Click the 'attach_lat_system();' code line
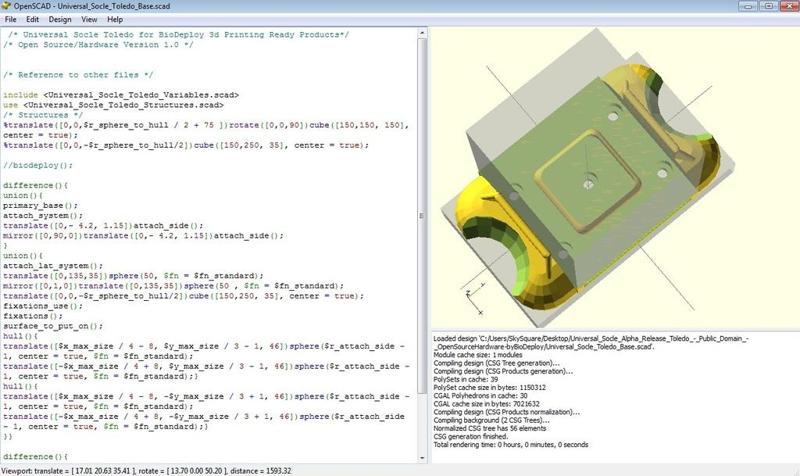Image resolution: width=800 pixels, height=476 pixels. [53, 266]
